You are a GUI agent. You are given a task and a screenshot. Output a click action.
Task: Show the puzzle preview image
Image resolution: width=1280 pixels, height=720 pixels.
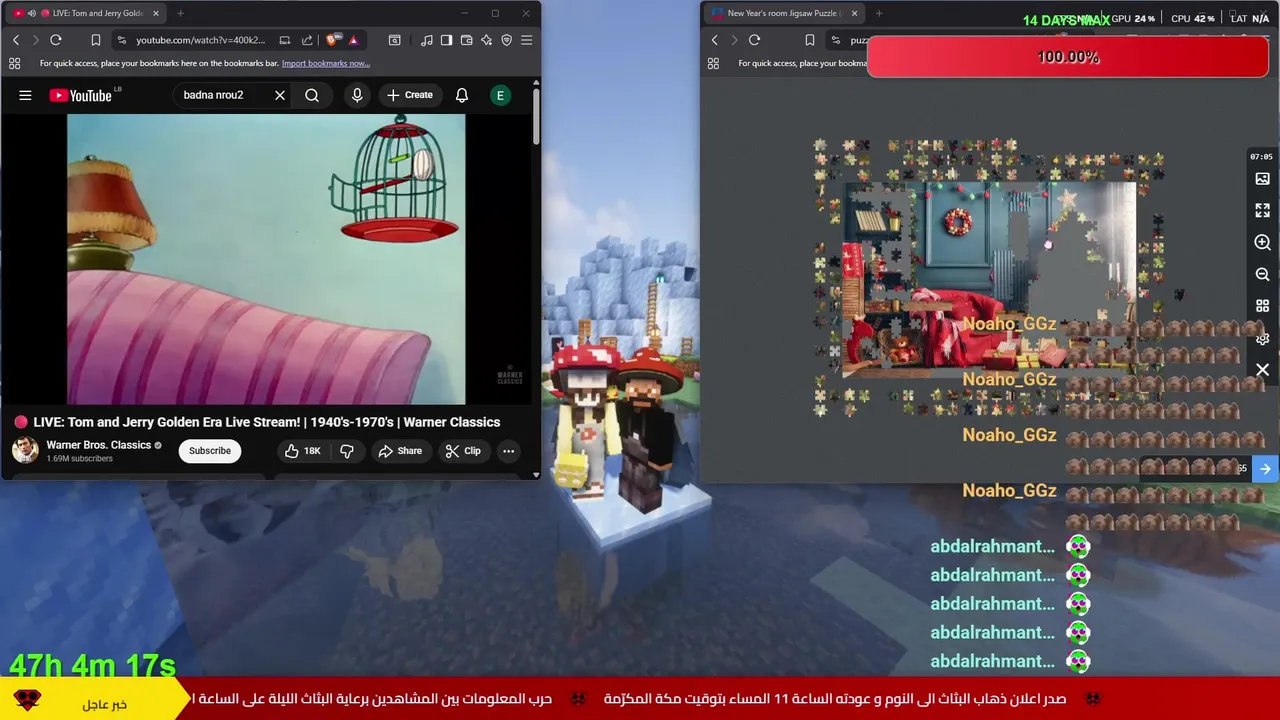click(1262, 179)
